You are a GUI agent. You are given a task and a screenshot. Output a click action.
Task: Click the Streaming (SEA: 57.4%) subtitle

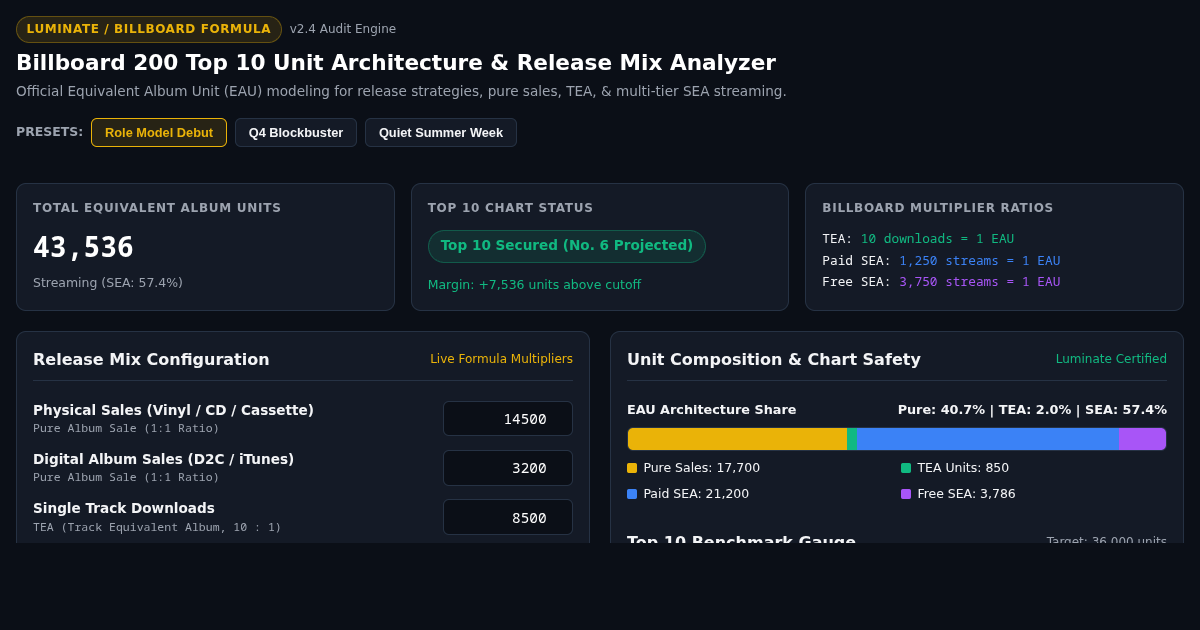pos(108,283)
